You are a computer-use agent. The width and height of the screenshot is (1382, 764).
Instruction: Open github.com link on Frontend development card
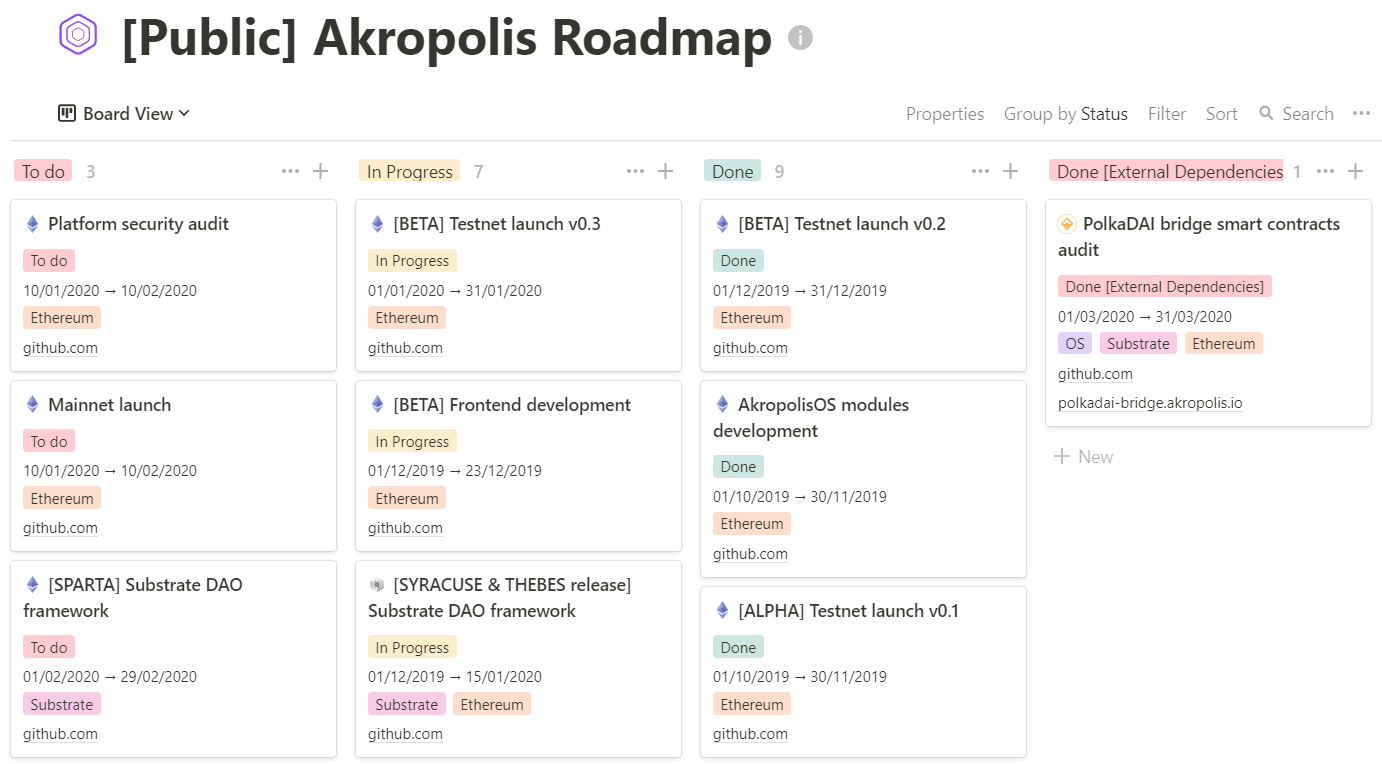(x=405, y=528)
